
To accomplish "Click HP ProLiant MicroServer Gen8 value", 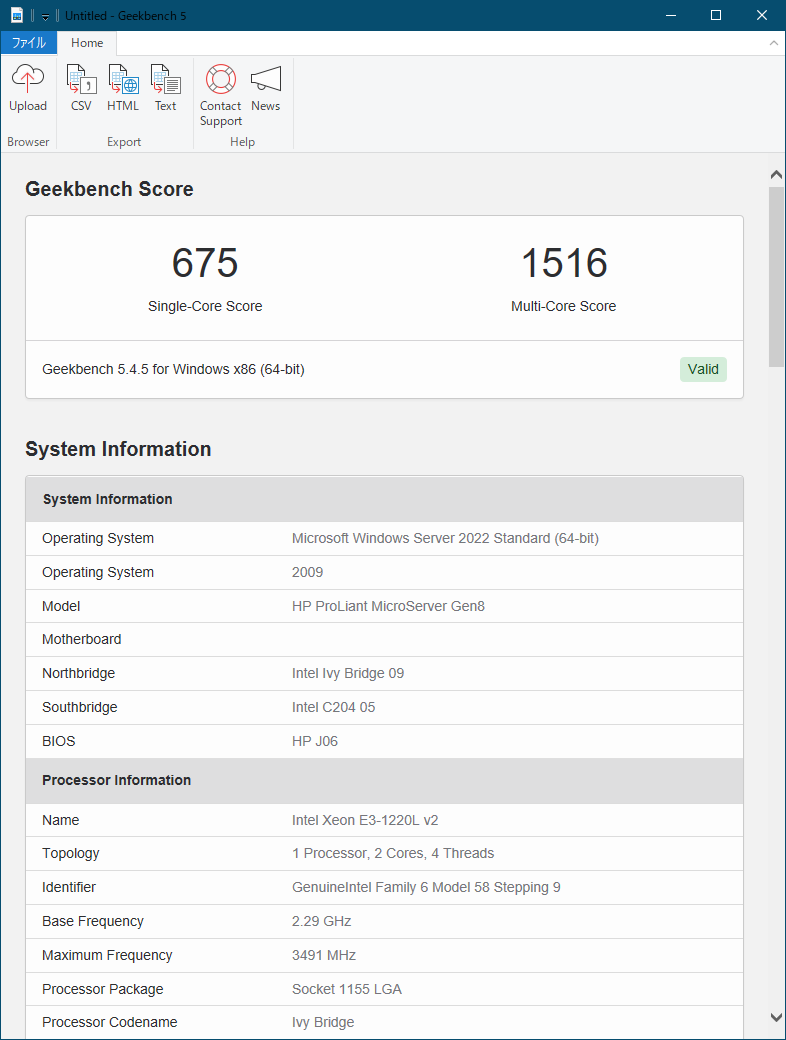I will pyautogui.click(x=388, y=606).
